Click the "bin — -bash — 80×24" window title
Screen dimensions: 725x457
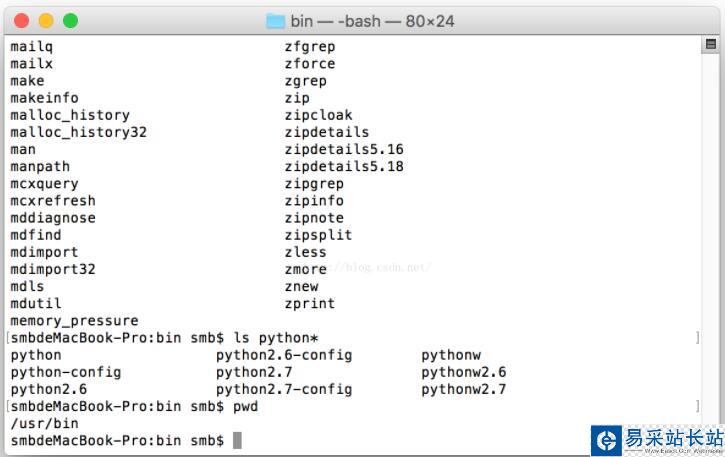[364, 20]
